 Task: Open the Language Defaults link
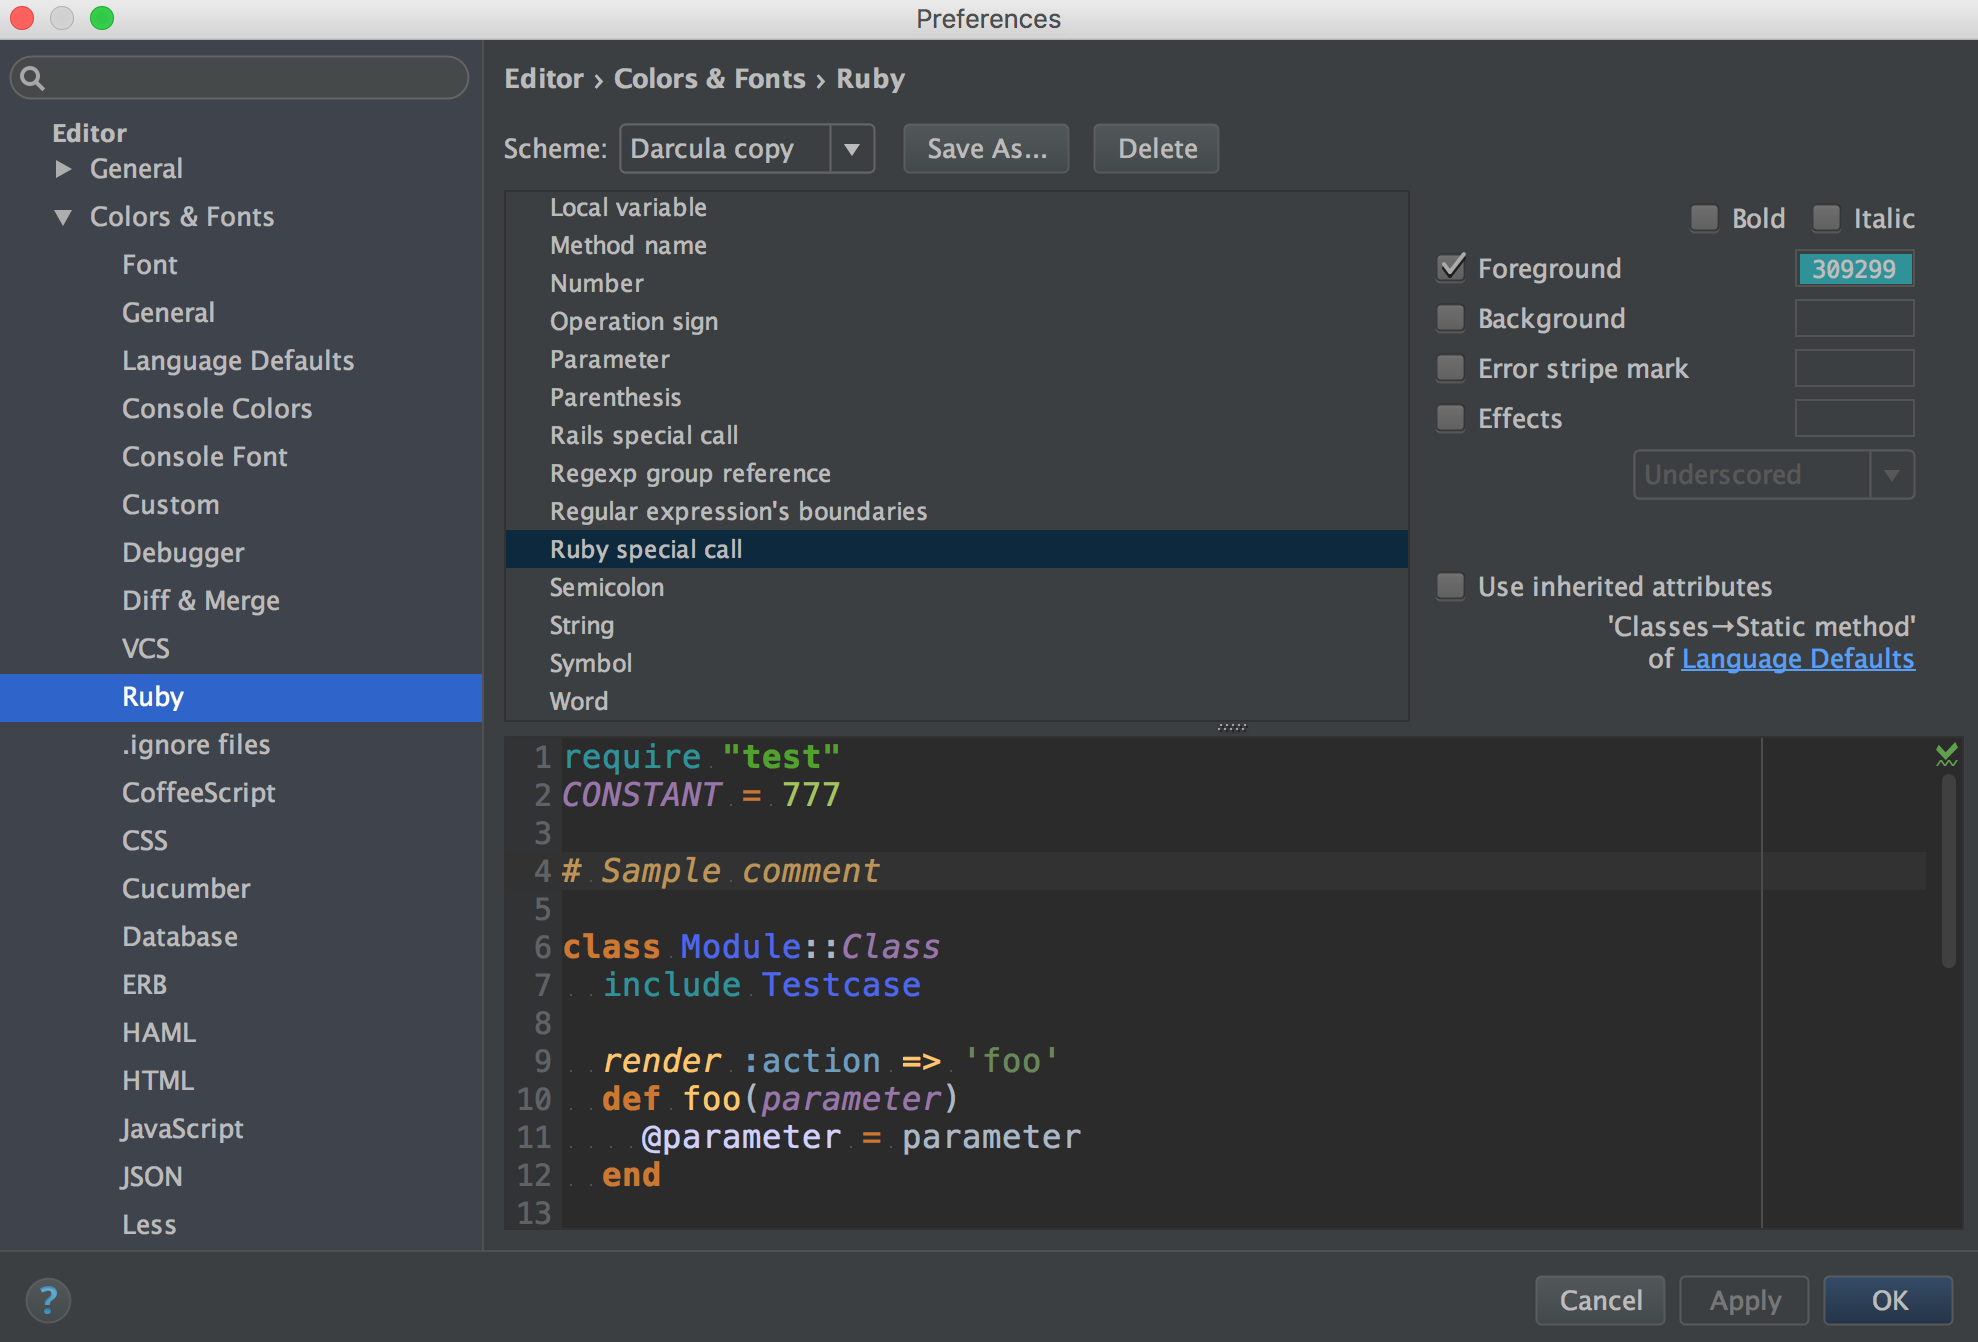click(1797, 659)
